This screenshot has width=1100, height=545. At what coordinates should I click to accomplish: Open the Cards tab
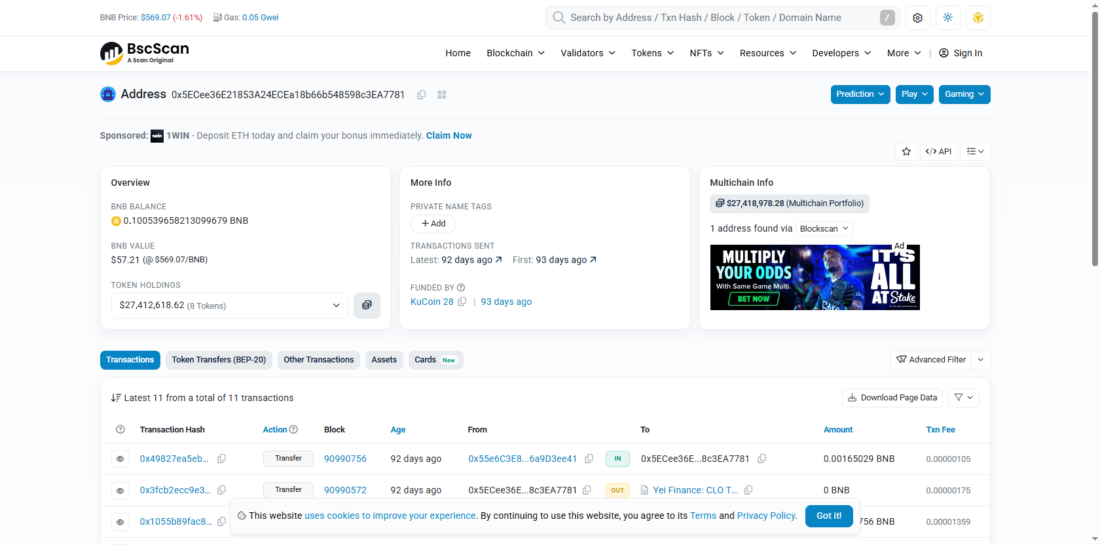click(436, 360)
